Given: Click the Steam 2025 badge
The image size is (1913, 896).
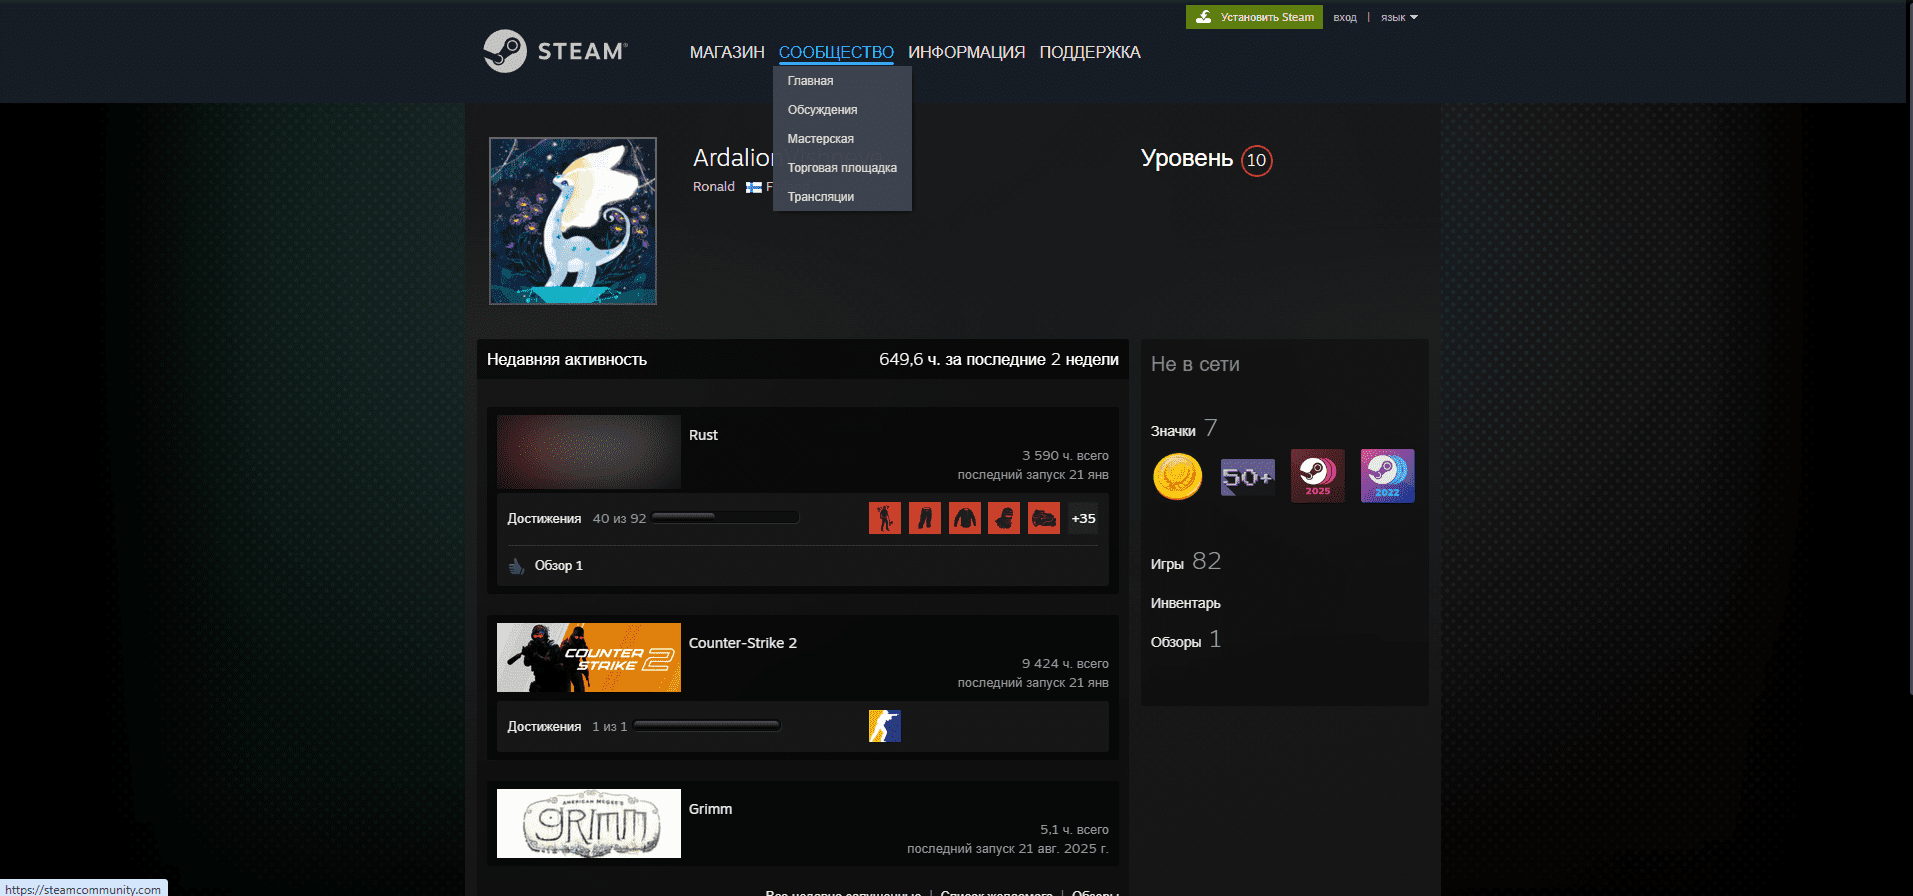Looking at the screenshot, I should click(x=1318, y=476).
